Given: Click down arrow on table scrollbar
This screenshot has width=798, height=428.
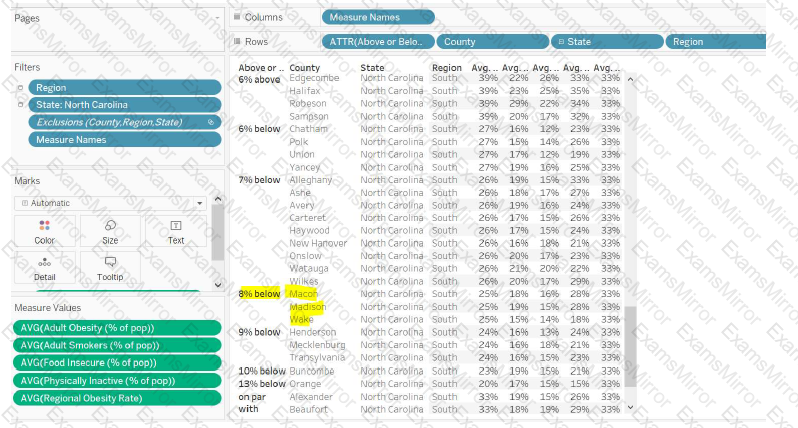Looking at the screenshot, I should tap(631, 407).
